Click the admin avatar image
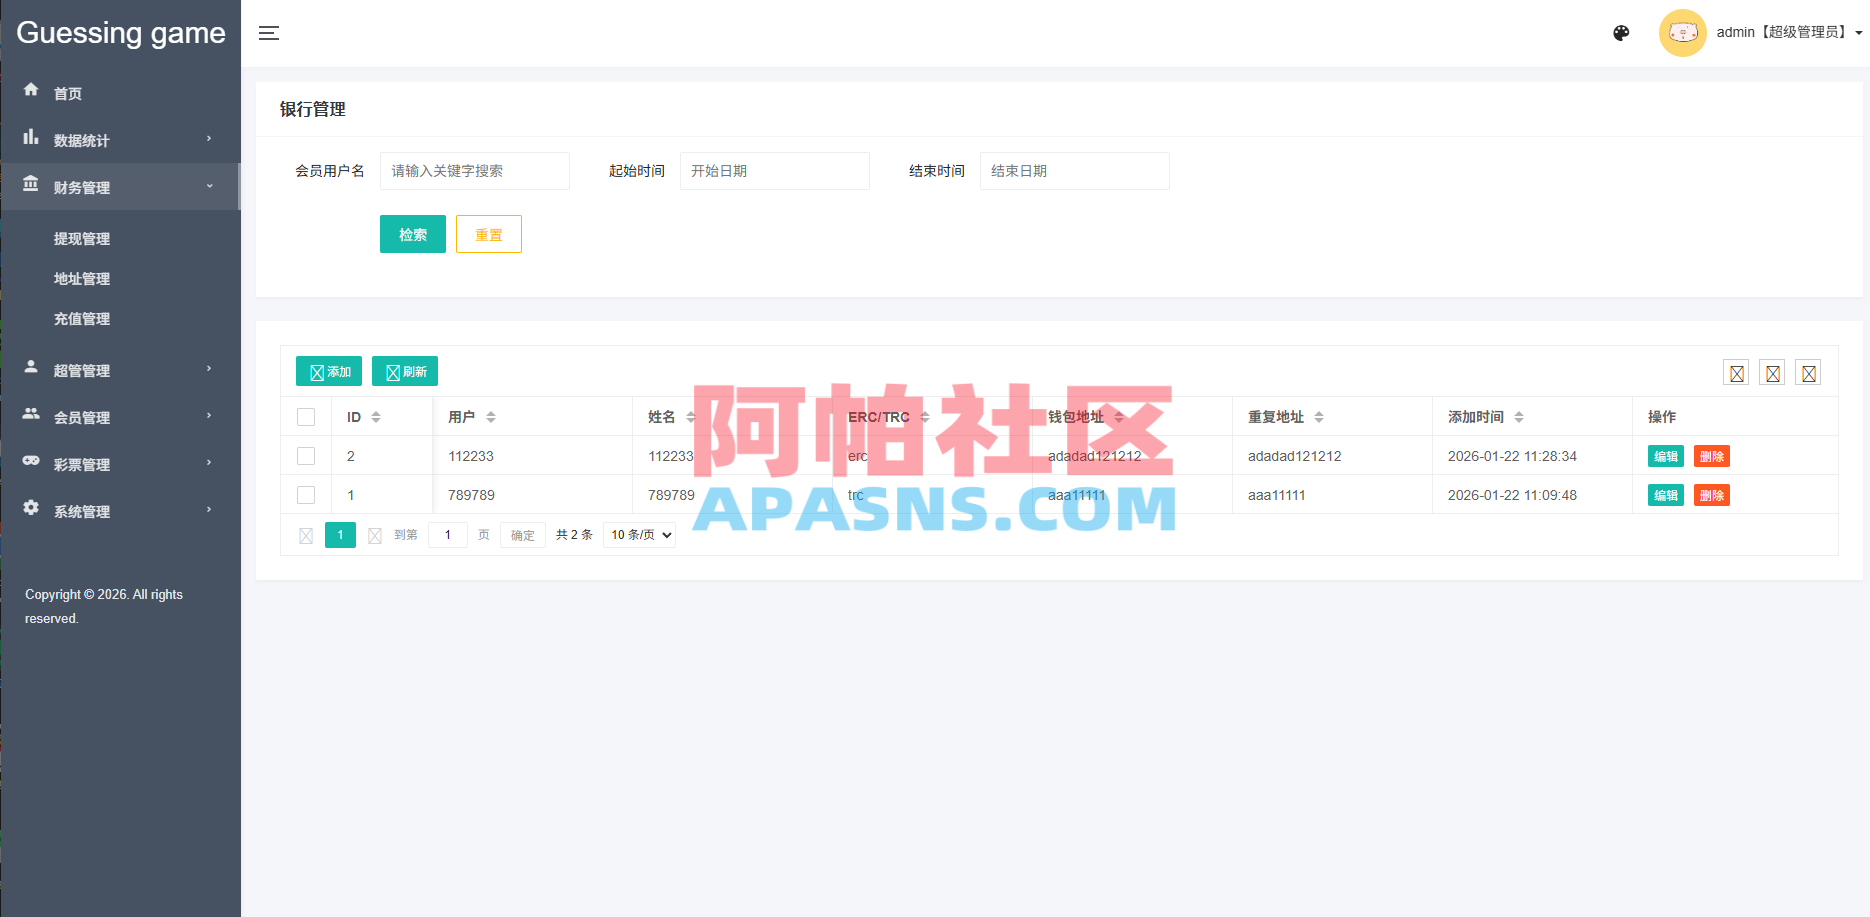 click(x=1682, y=33)
